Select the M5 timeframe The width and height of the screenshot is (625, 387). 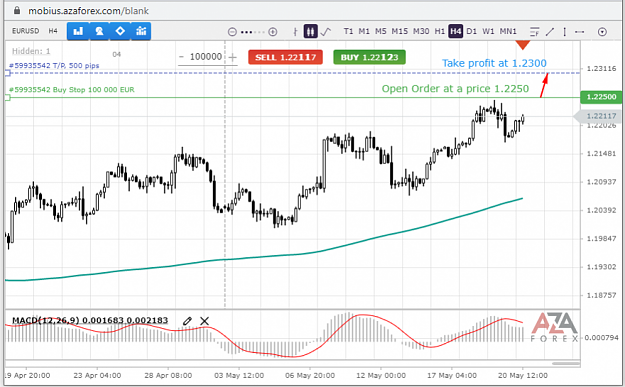[x=381, y=31]
